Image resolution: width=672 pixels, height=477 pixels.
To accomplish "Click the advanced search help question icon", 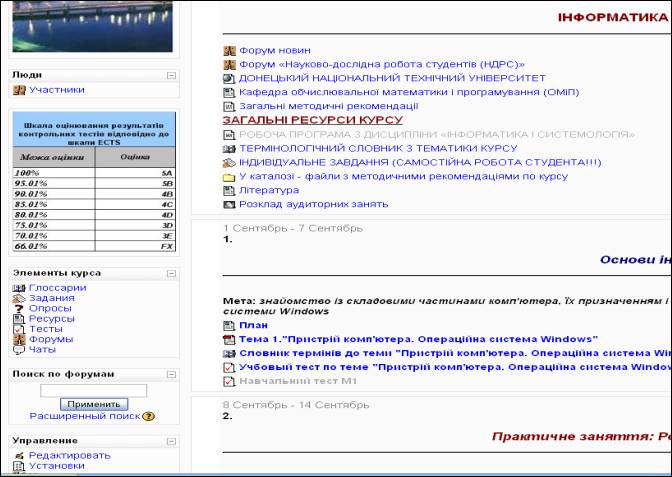I will pyautogui.click(x=148, y=416).
